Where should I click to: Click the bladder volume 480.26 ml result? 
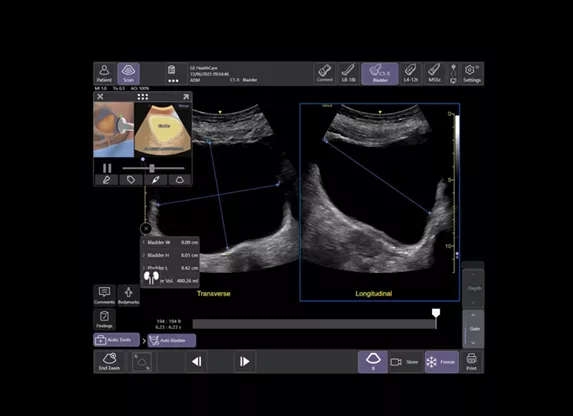click(x=179, y=281)
